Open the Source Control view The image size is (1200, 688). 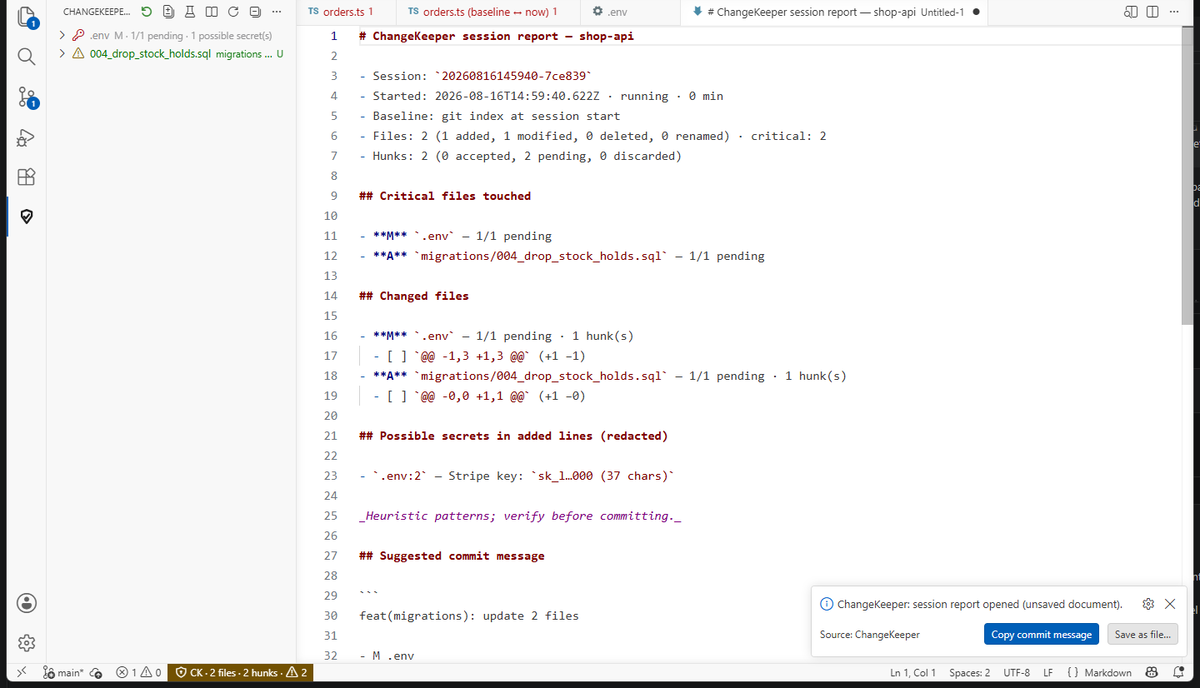pyautogui.click(x=27, y=97)
